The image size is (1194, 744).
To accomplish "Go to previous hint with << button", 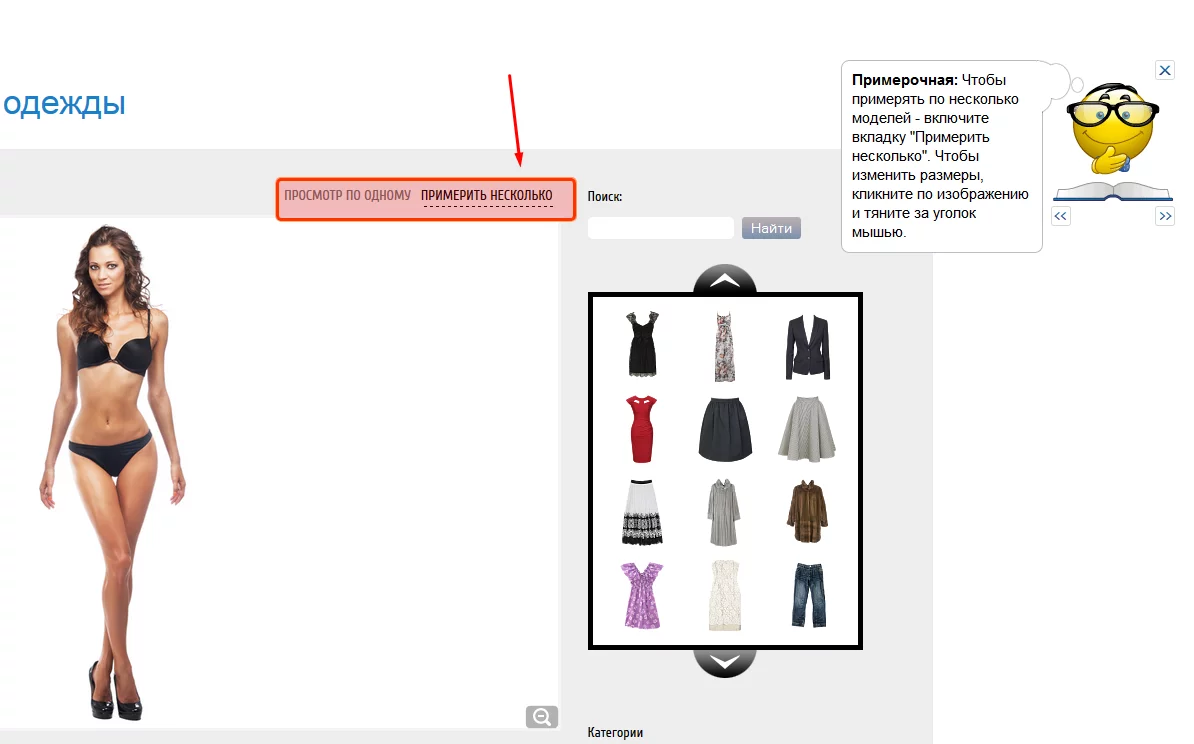I will pos(1061,216).
